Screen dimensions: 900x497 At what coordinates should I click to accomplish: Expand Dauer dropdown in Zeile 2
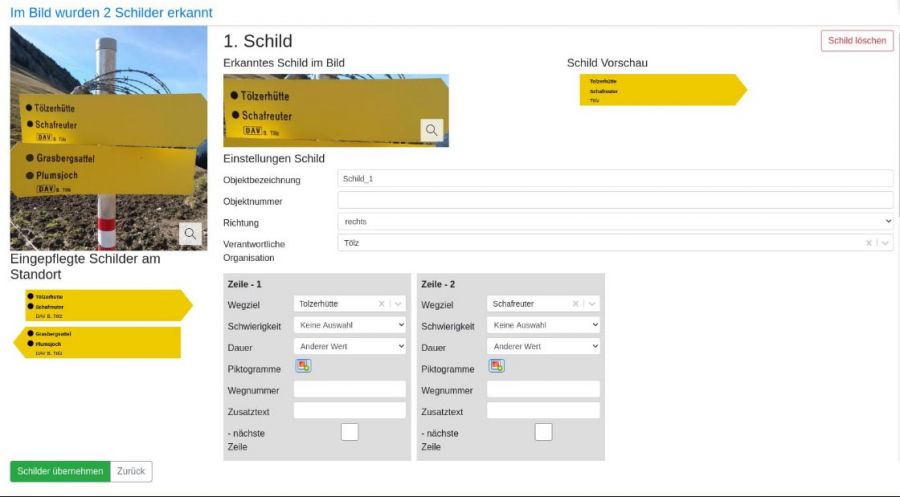click(x=543, y=346)
